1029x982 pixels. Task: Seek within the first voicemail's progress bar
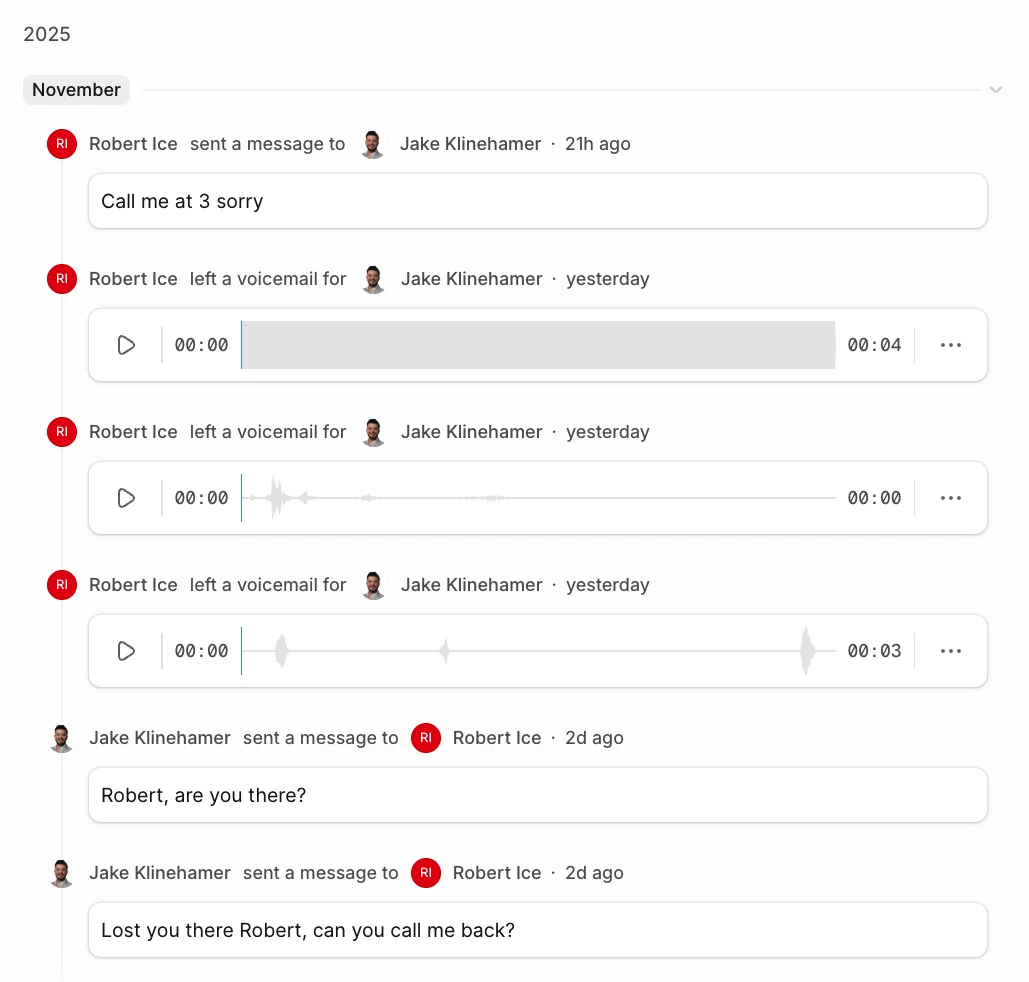[x=538, y=344]
